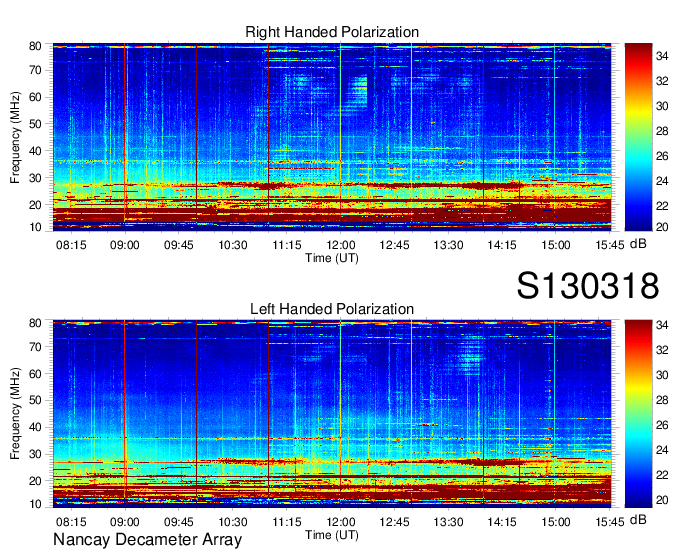This screenshot has height=552, width=680.
Task: Select the large S130318 label
Action: (588, 286)
